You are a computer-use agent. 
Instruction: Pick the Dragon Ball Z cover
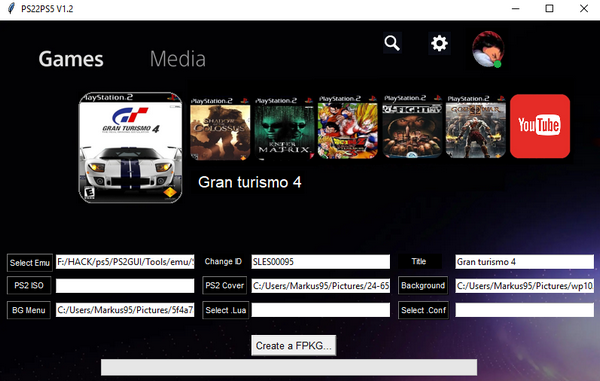[348, 127]
